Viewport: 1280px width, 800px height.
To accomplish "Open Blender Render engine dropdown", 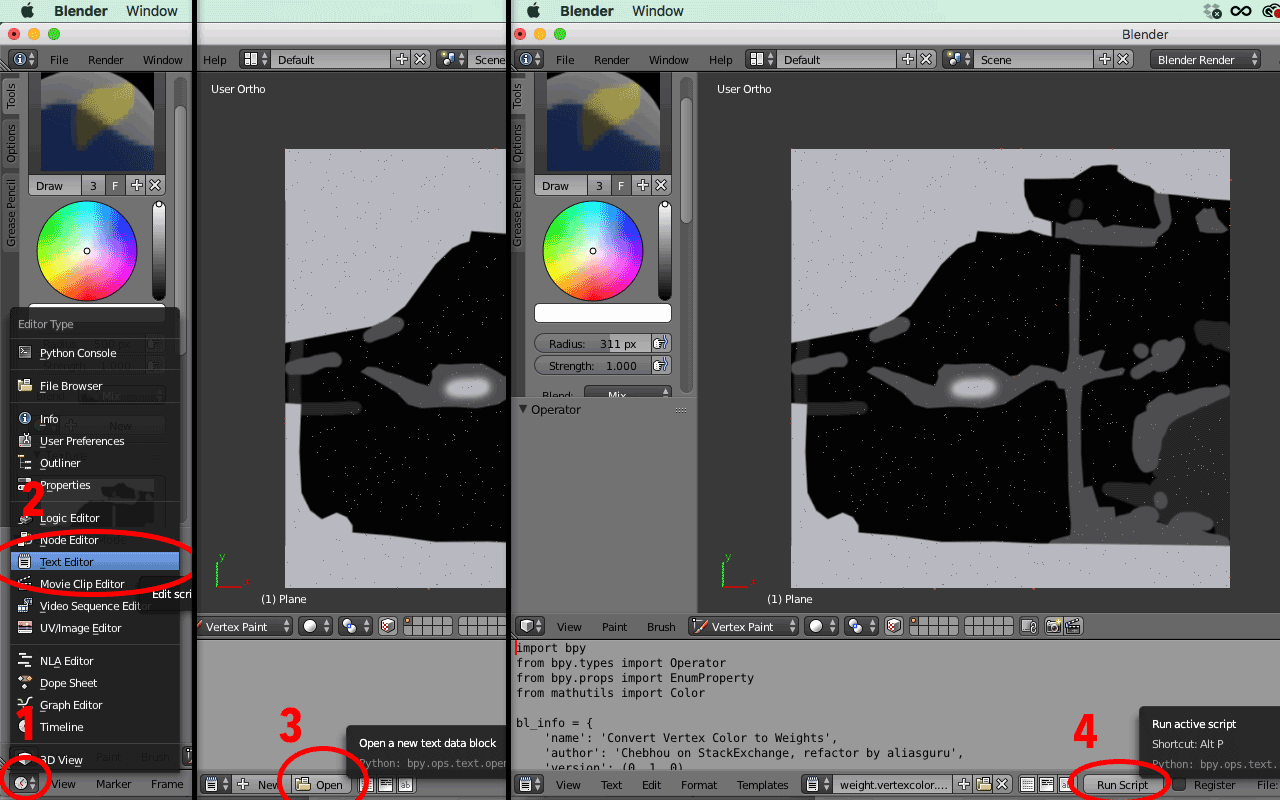I will pyautogui.click(x=1205, y=60).
